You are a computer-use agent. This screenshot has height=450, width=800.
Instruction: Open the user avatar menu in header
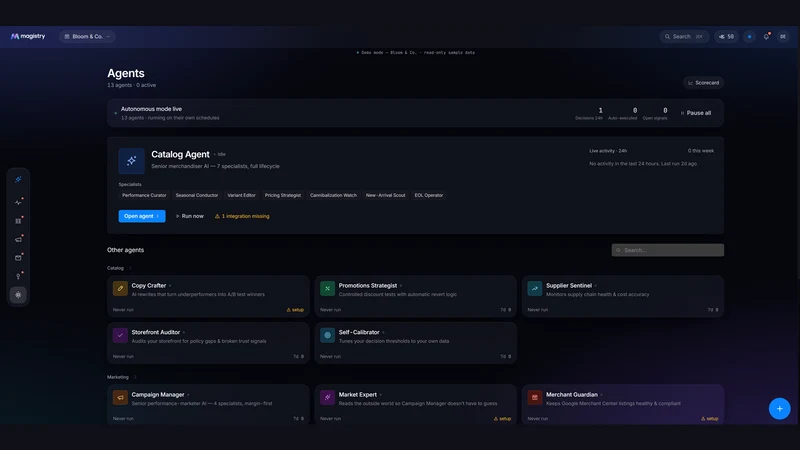point(783,37)
